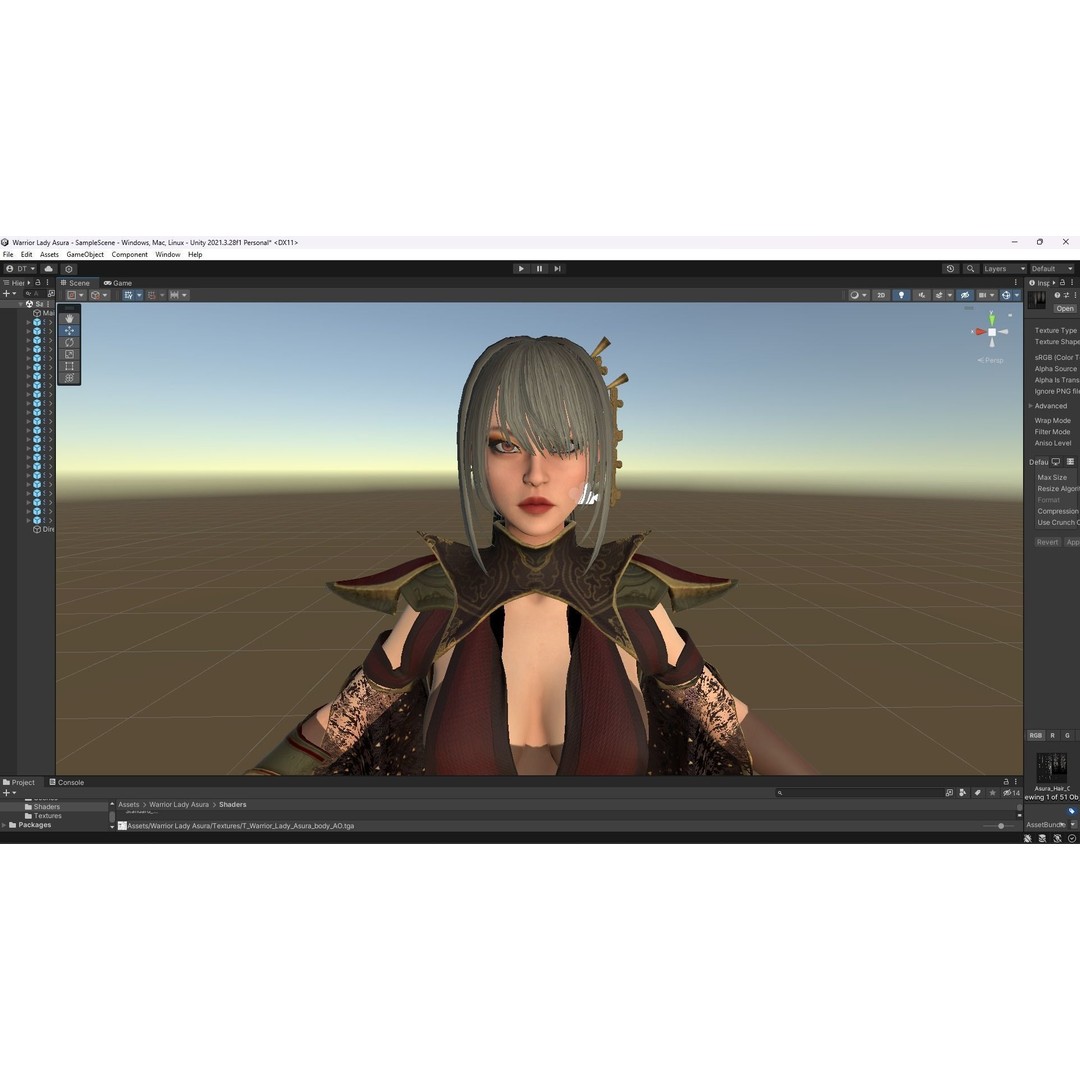Click the asset label tag icon in Inspector

click(x=1071, y=811)
